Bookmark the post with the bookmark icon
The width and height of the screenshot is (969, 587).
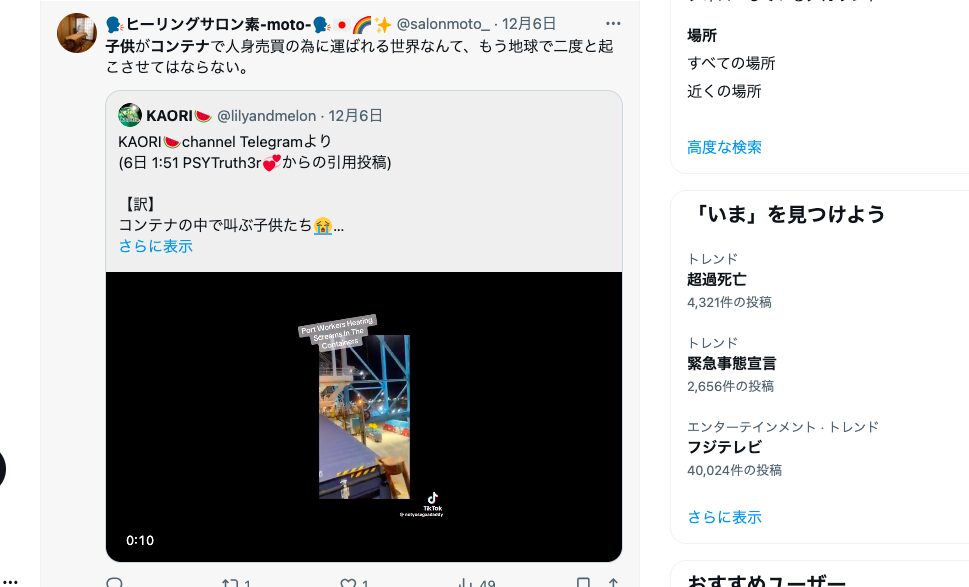583,583
